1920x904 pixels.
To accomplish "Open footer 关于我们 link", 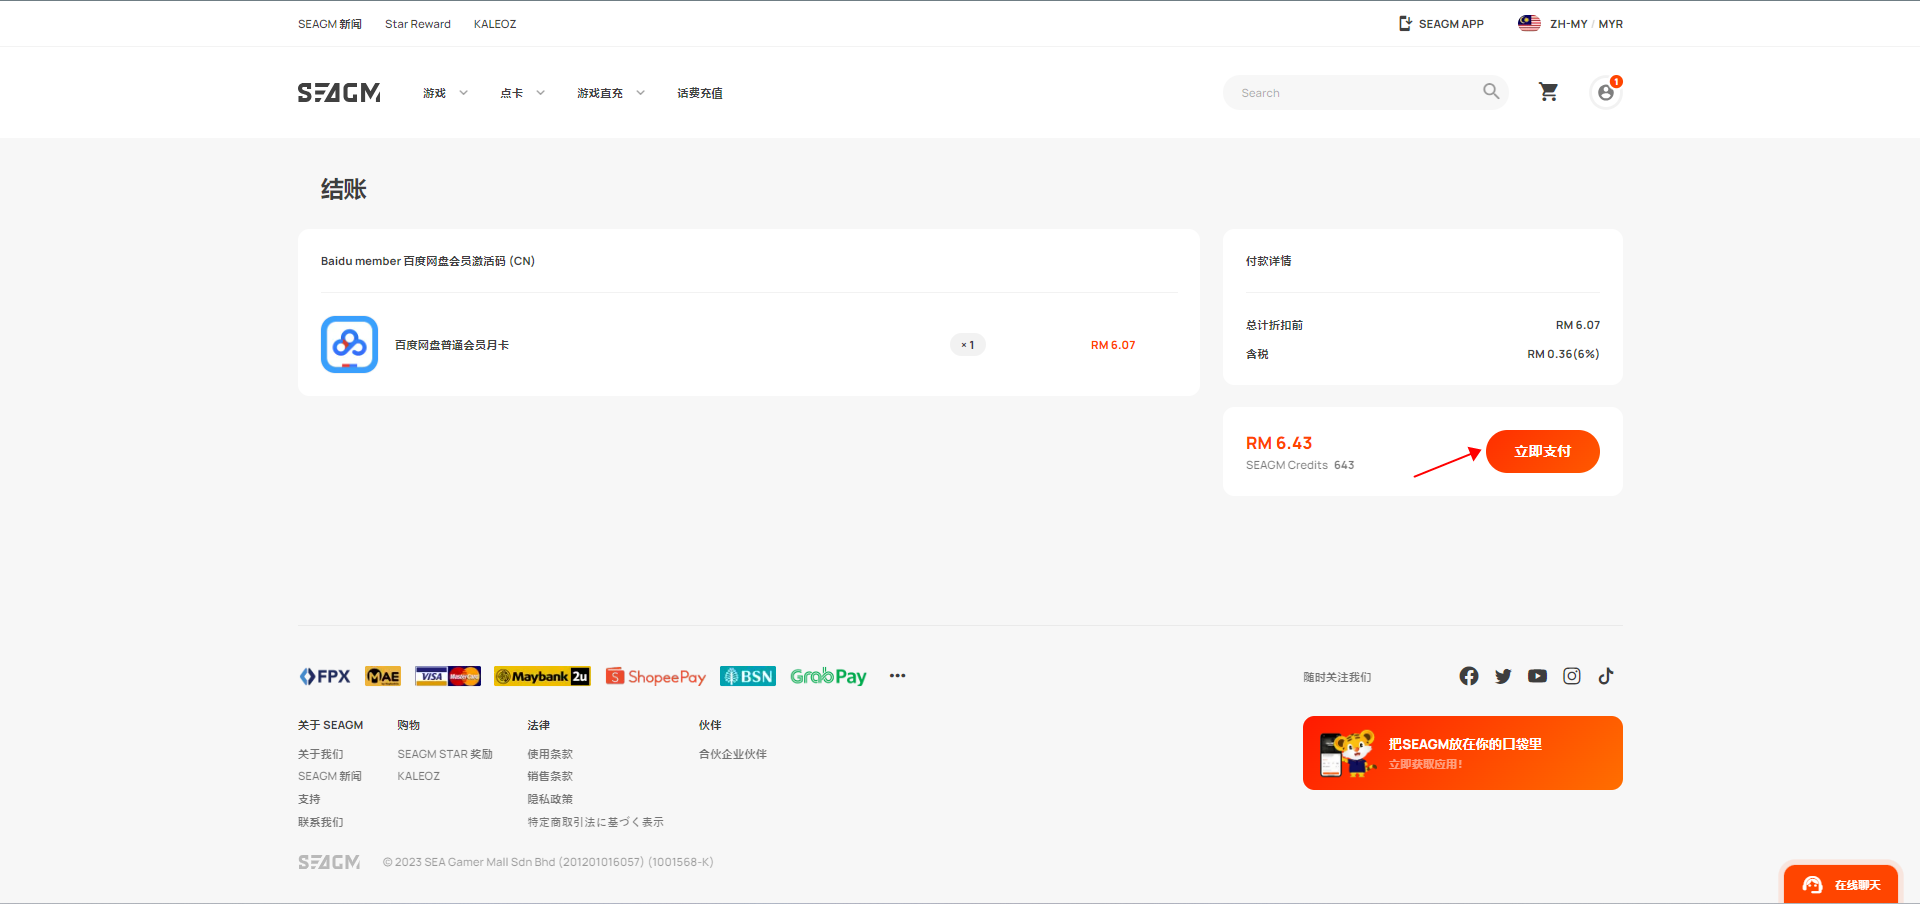I will 320,754.
